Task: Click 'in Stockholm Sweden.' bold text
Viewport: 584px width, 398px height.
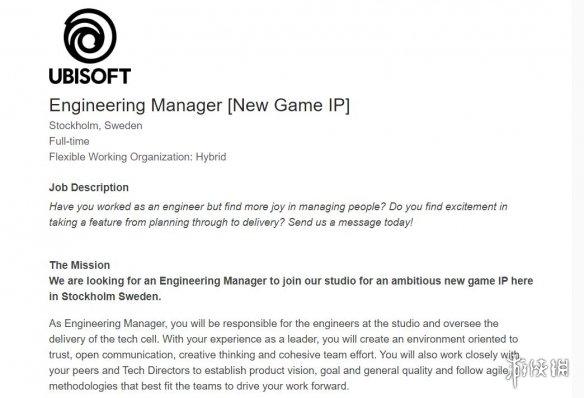Action: point(105,296)
